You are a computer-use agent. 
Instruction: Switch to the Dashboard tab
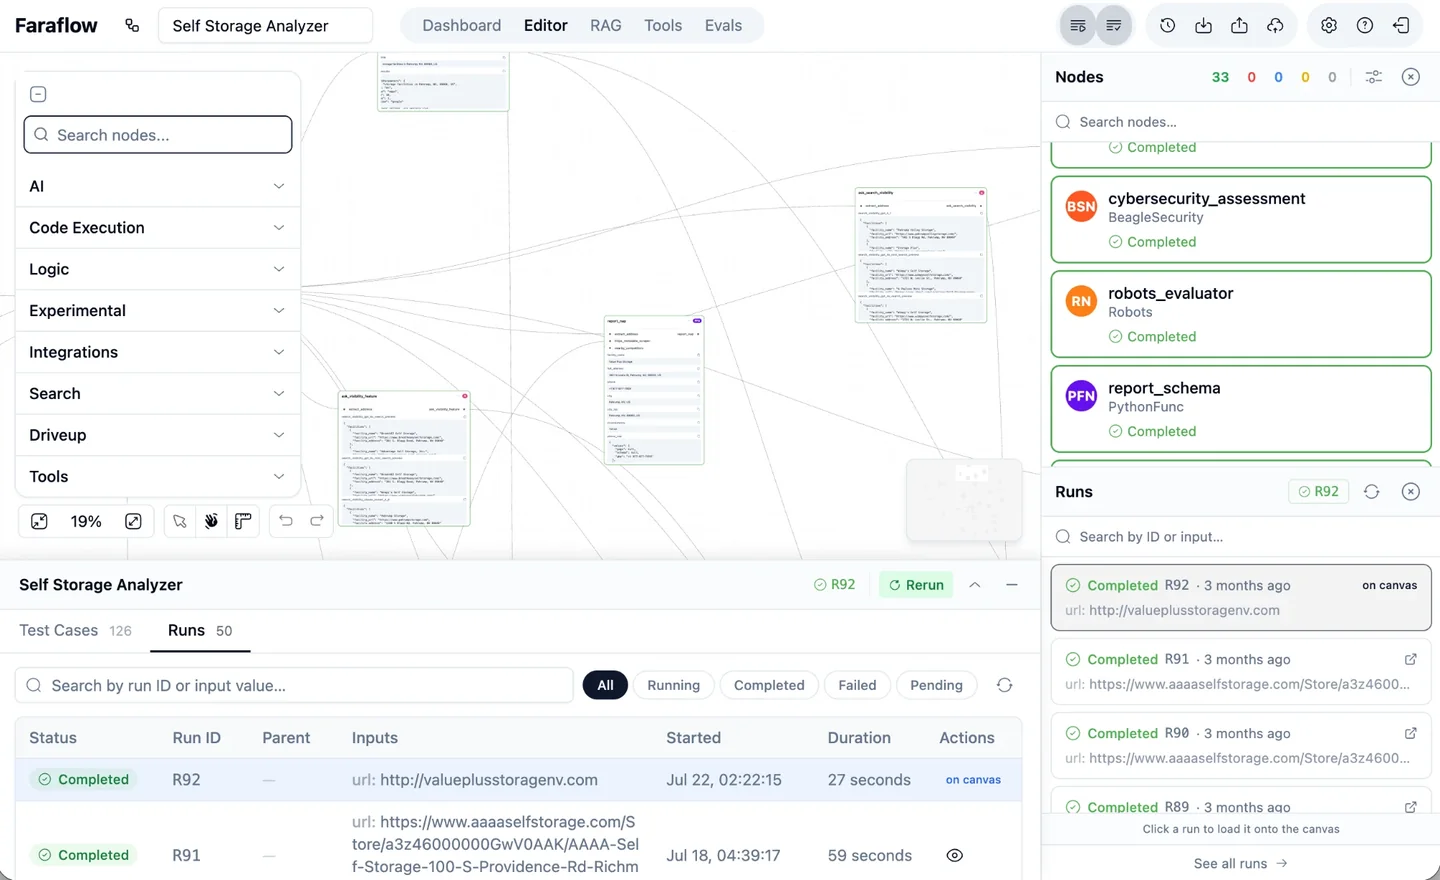point(462,26)
